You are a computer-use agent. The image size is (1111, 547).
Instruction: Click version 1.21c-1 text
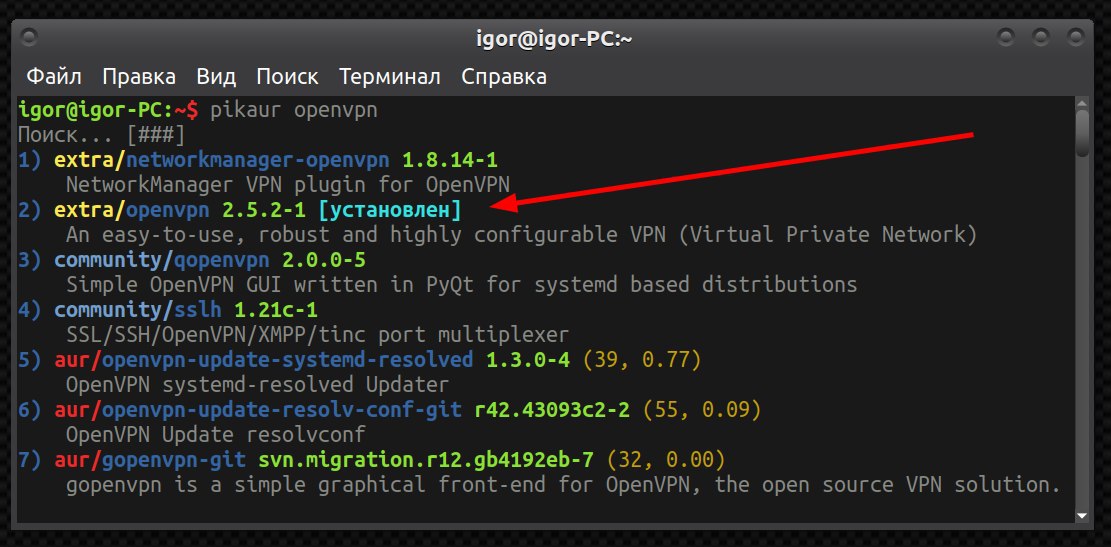(x=276, y=310)
